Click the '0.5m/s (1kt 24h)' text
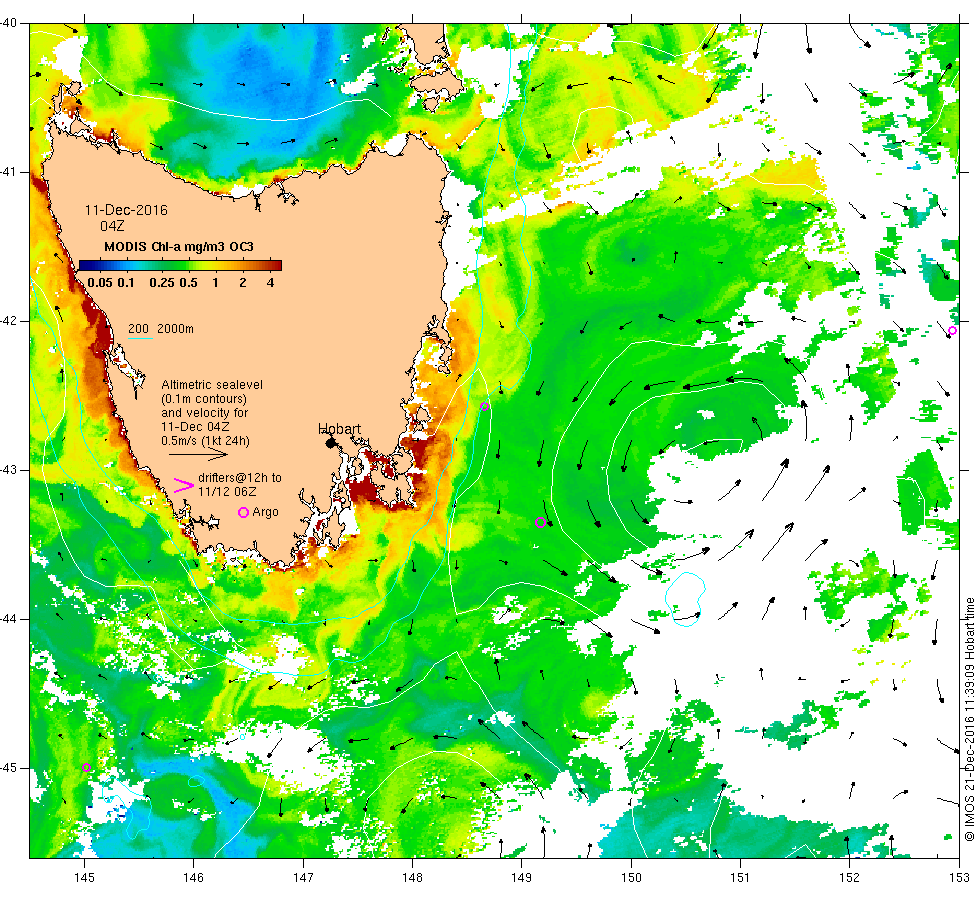This screenshot has height=900, width=980. coord(206,441)
